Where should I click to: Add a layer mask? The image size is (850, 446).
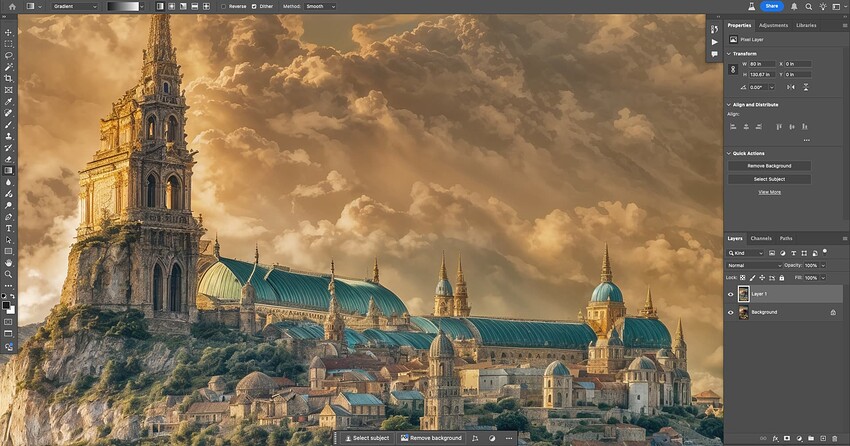point(787,438)
